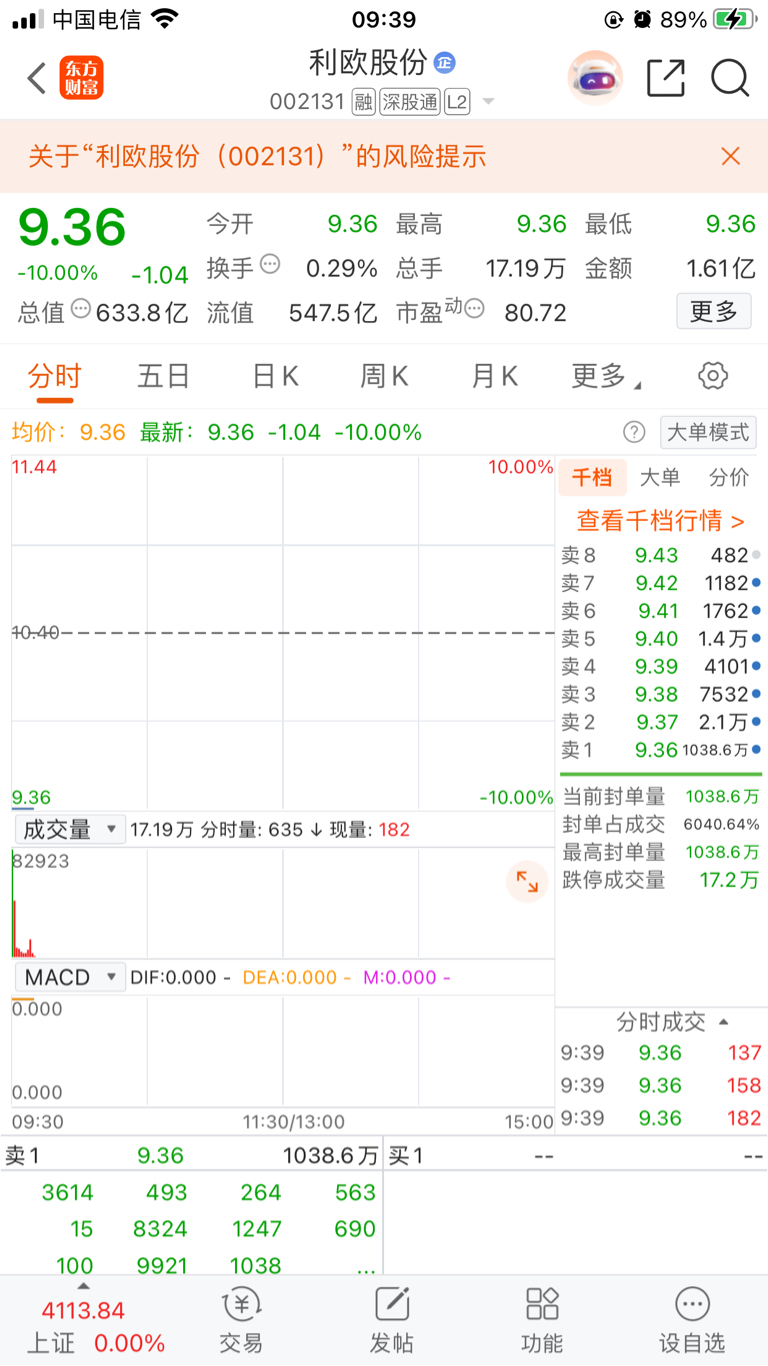The width and height of the screenshot is (768, 1366).
Task: Tap the 总值 info icon
Action: pyautogui.click(x=81, y=309)
